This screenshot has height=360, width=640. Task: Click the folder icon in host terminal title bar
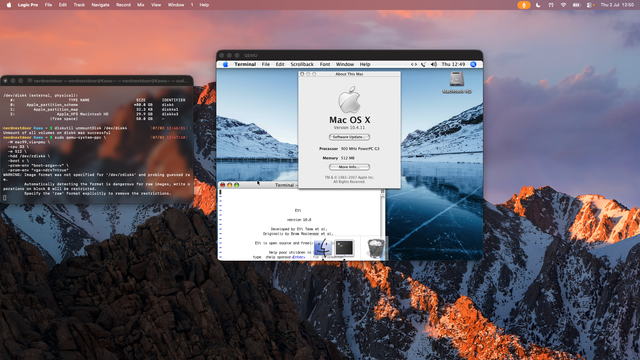(x=30, y=81)
